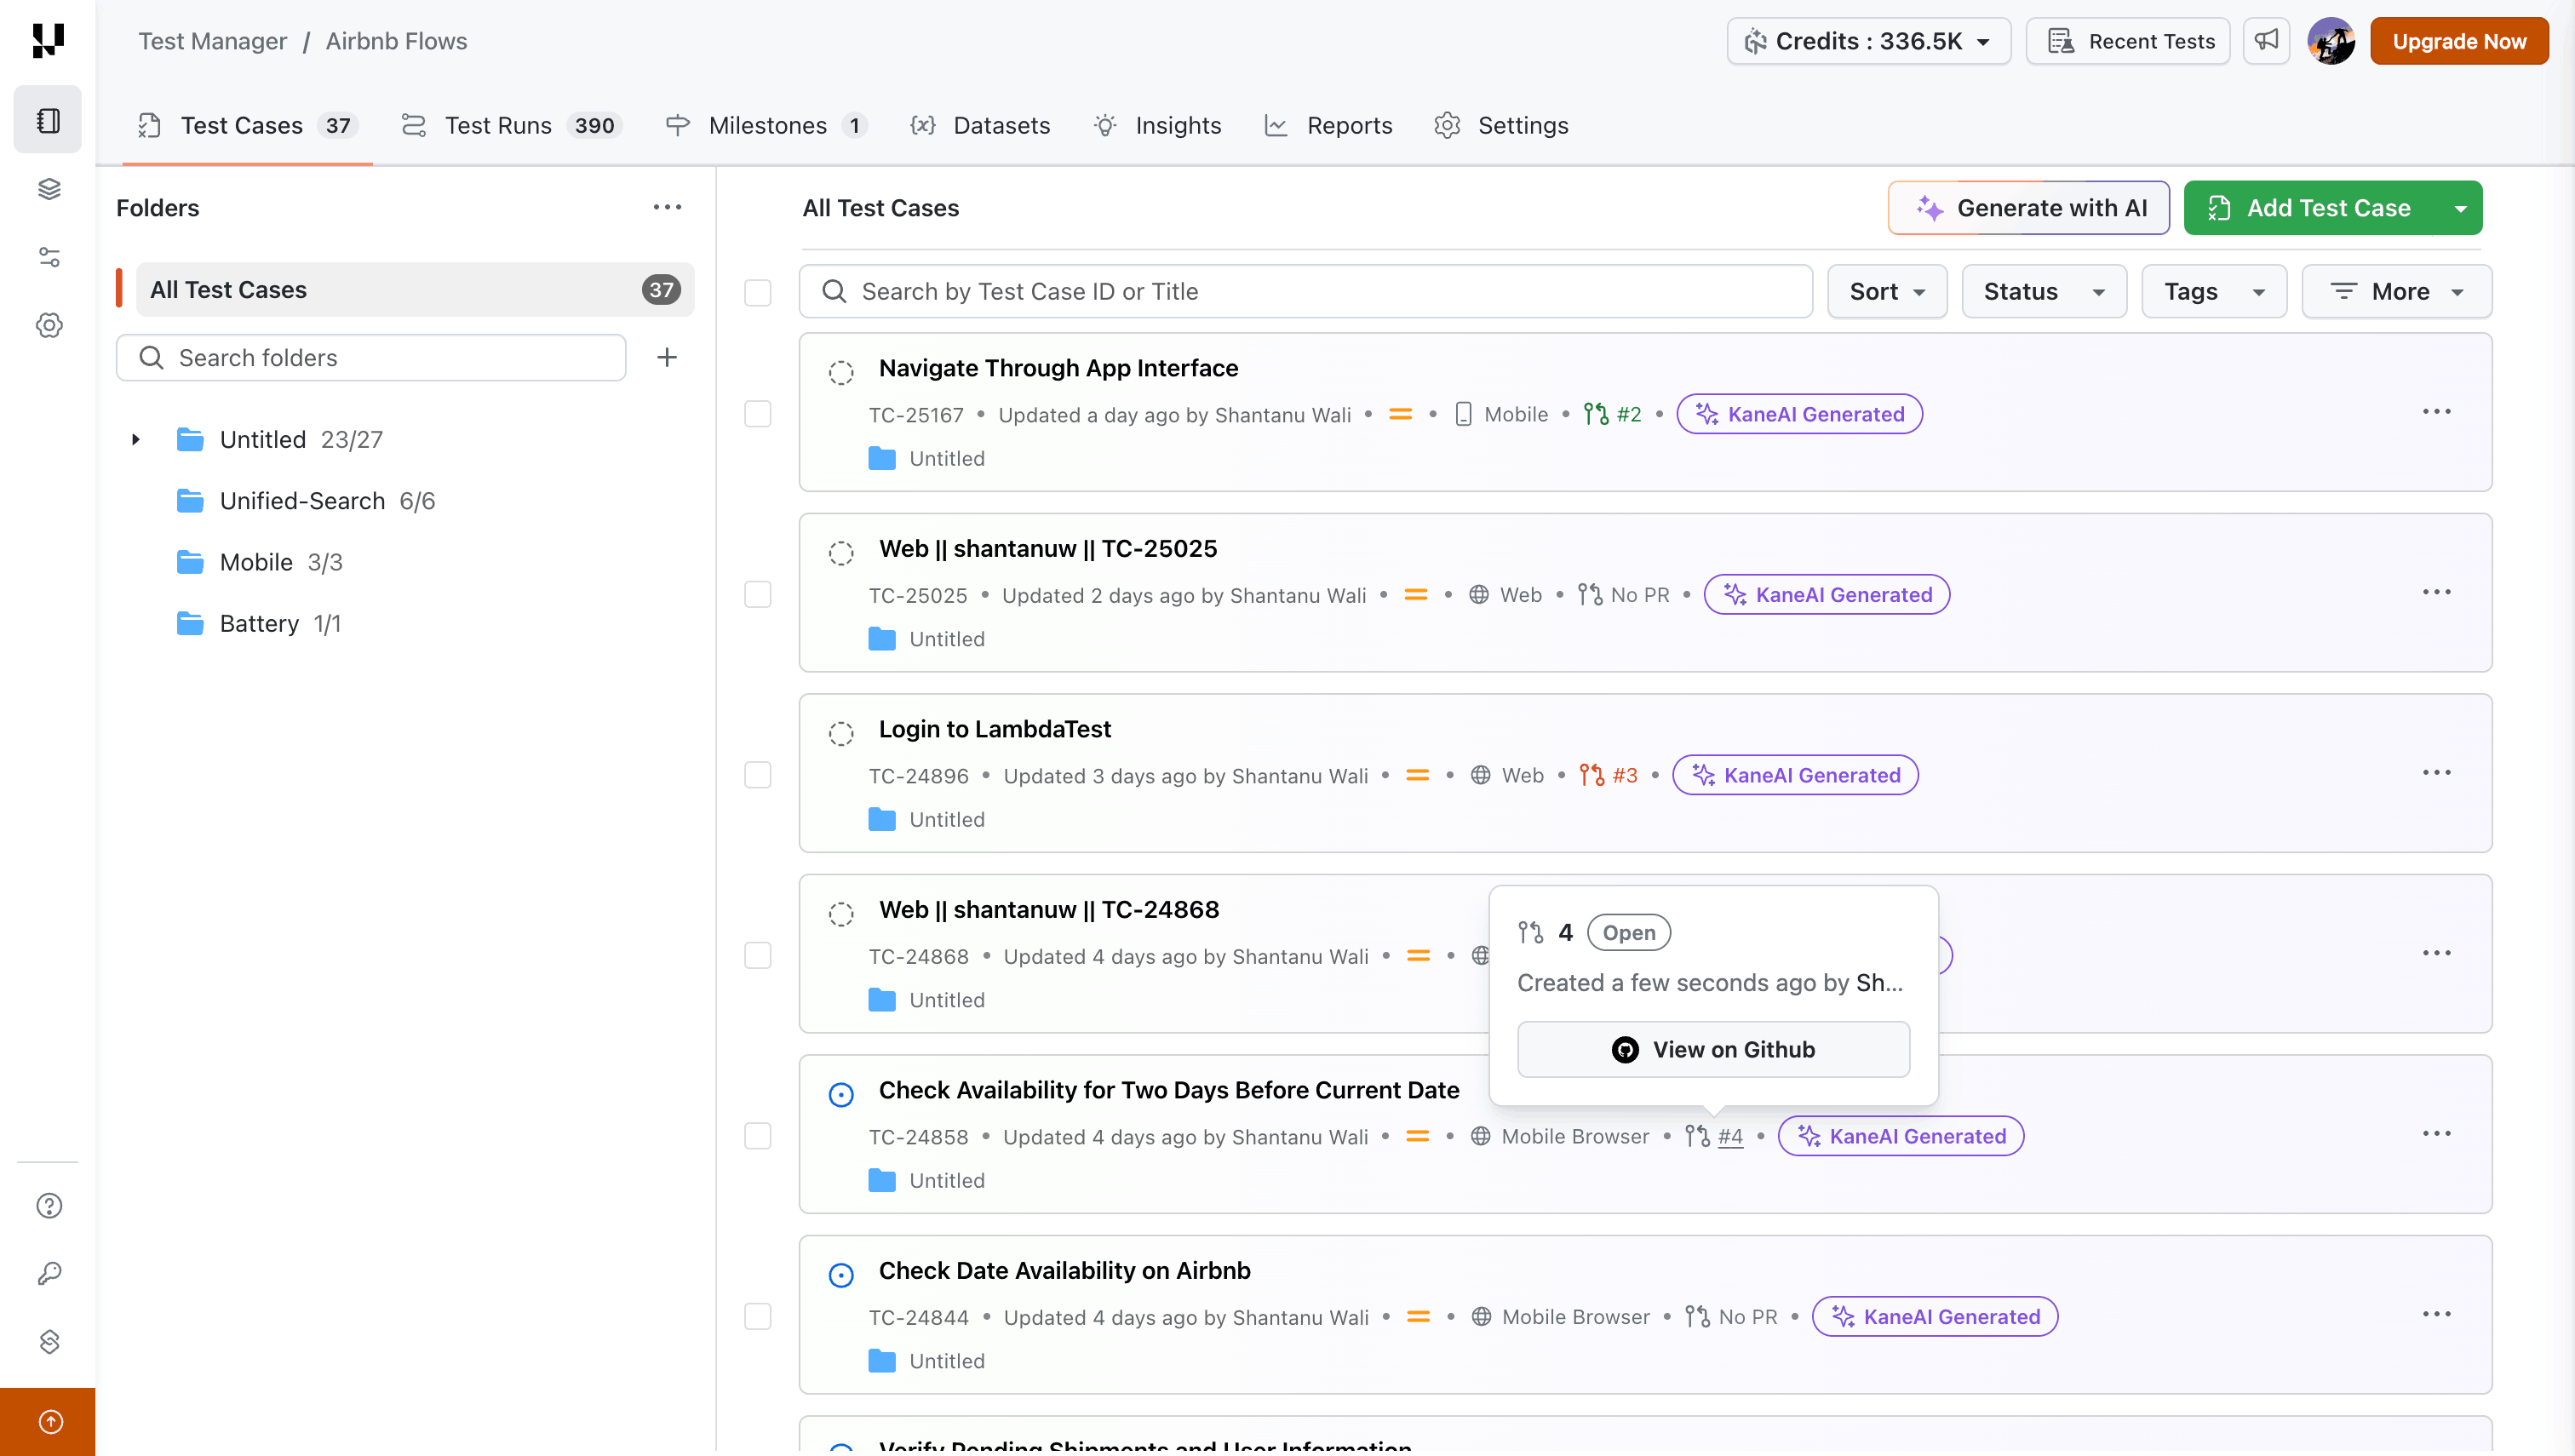Select checkbox for Login to LambdaTest
Viewport: 2575px width, 1456px height.
click(x=758, y=775)
